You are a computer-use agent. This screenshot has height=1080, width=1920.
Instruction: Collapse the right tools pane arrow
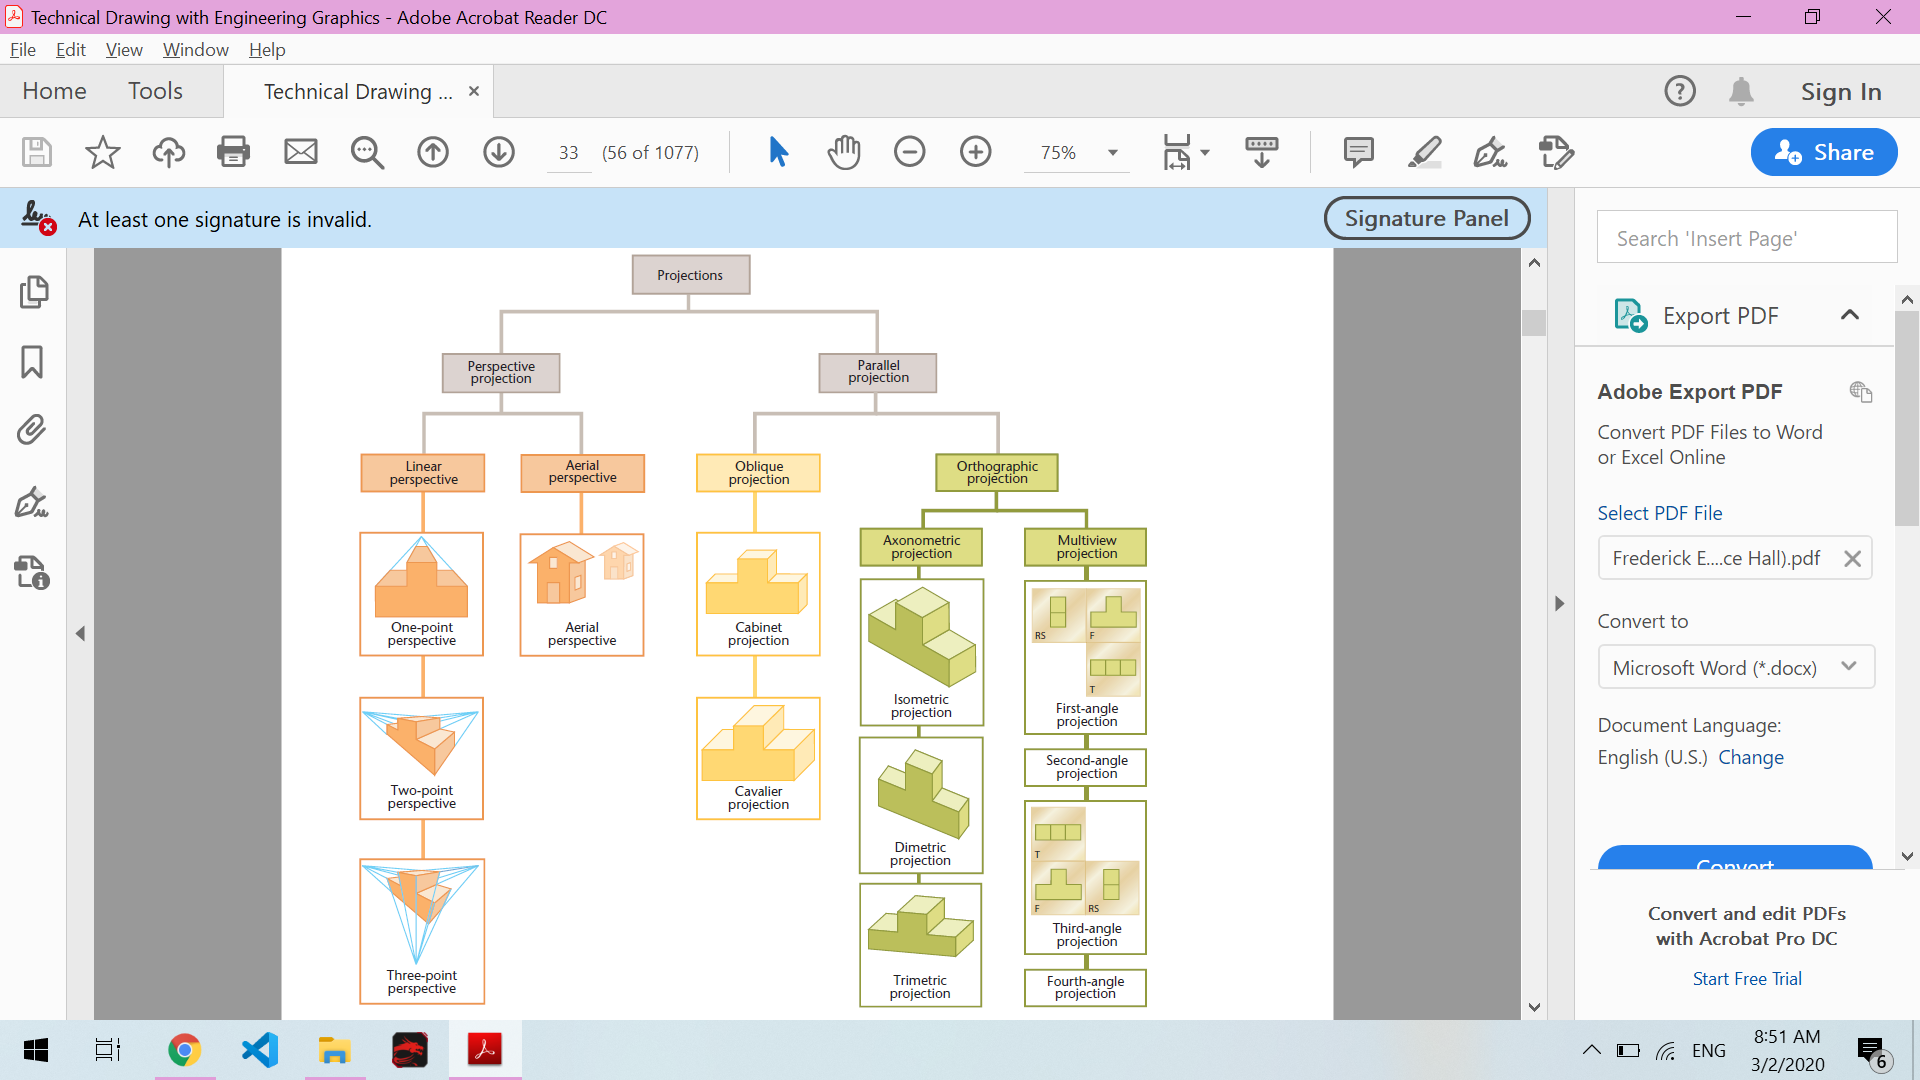(x=1559, y=603)
